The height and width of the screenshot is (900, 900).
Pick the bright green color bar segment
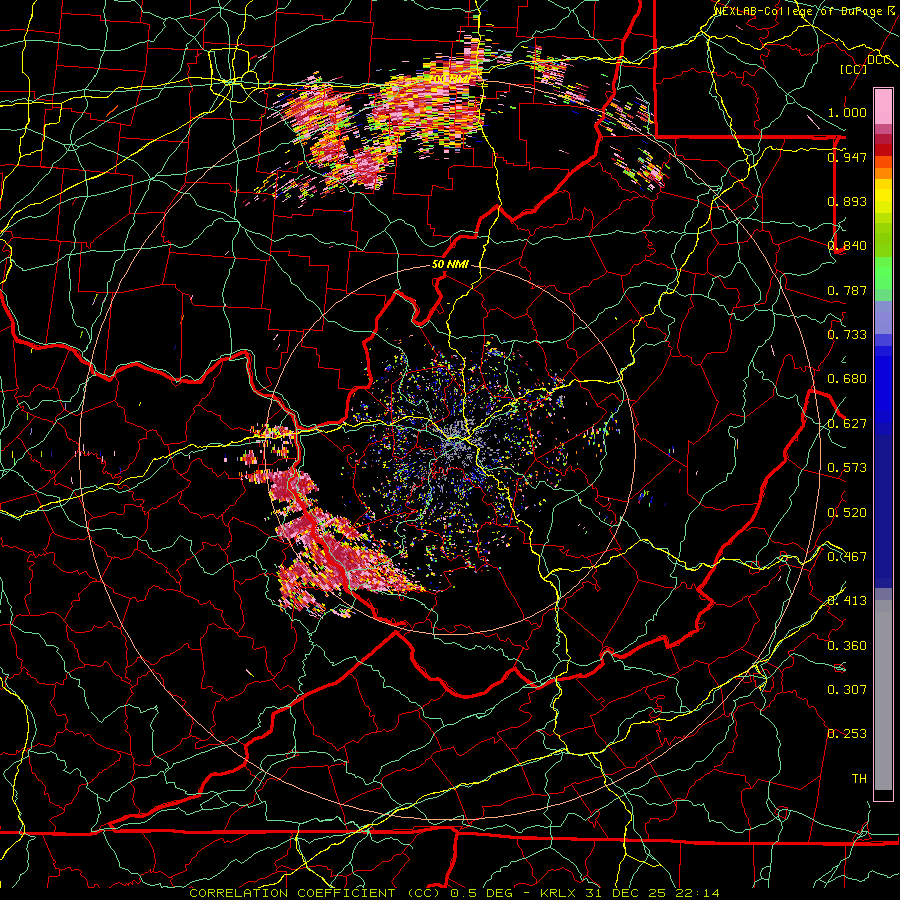(883, 273)
